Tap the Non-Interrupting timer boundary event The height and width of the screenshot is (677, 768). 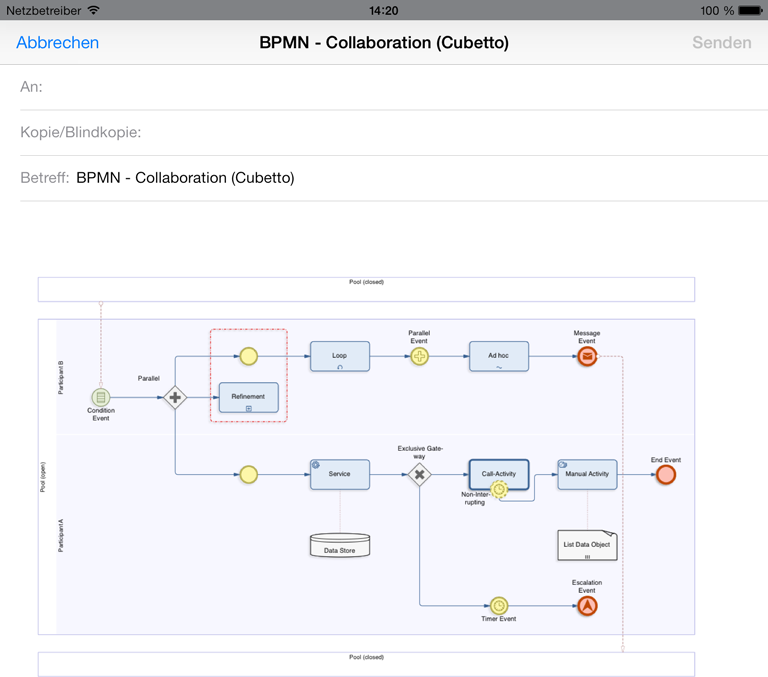[x=499, y=489]
